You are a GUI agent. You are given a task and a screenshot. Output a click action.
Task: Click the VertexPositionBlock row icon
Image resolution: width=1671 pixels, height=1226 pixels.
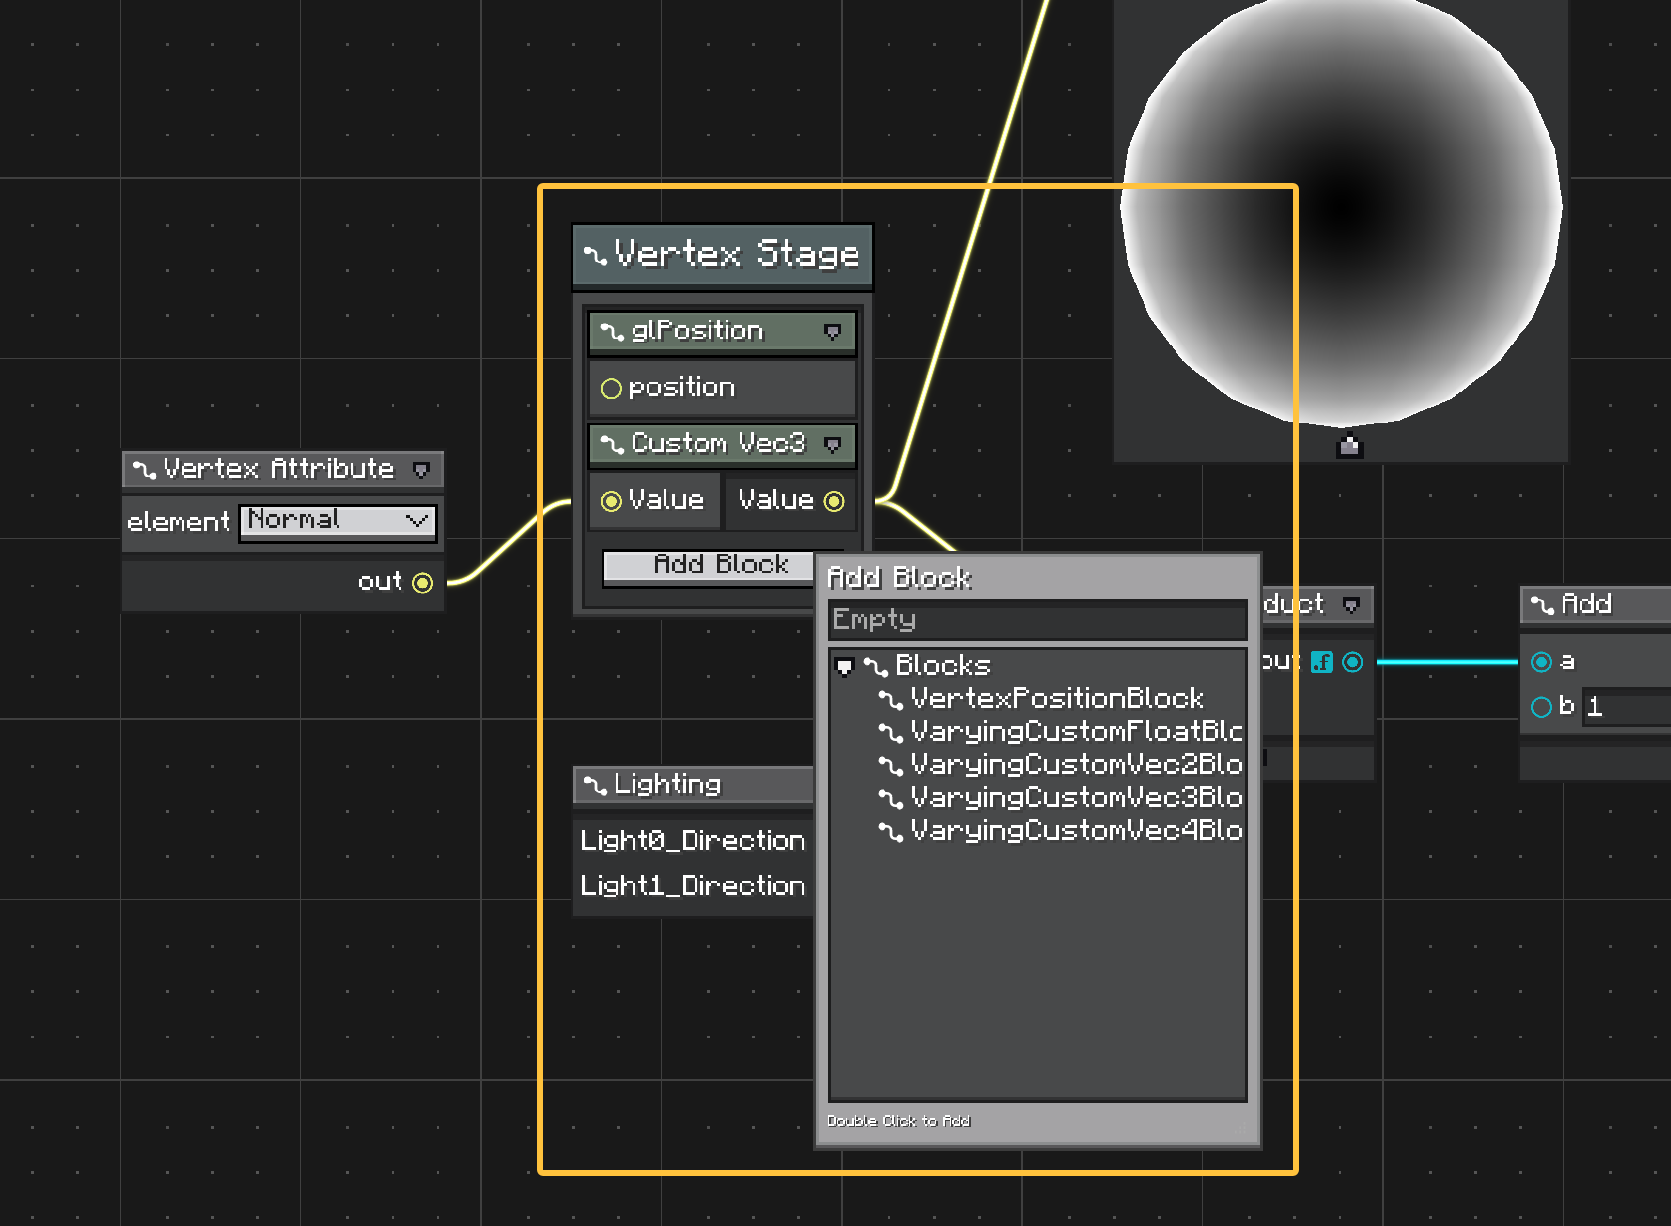point(890,699)
